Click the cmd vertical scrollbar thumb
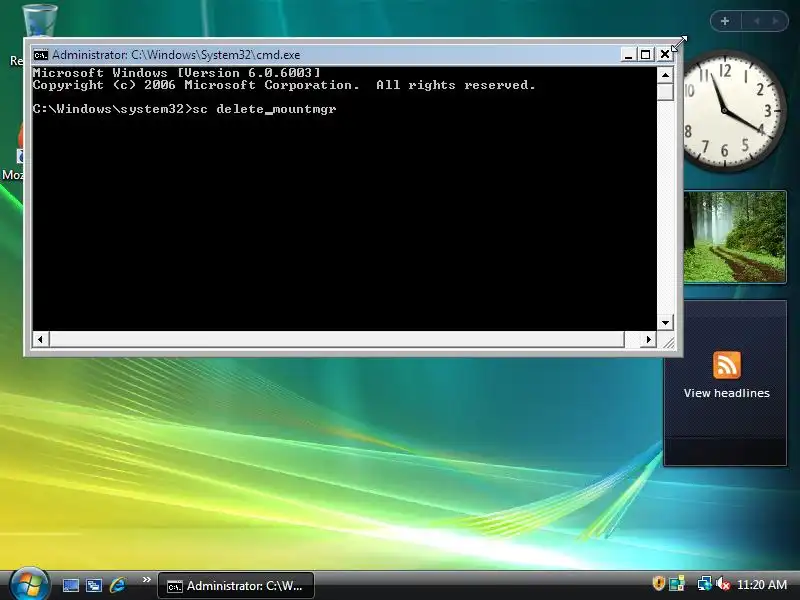800x600 pixels. coord(665,92)
